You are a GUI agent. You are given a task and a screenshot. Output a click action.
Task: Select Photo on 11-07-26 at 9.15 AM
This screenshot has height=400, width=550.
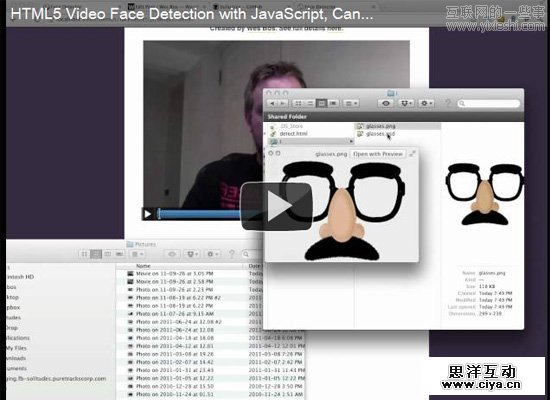click(x=175, y=314)
